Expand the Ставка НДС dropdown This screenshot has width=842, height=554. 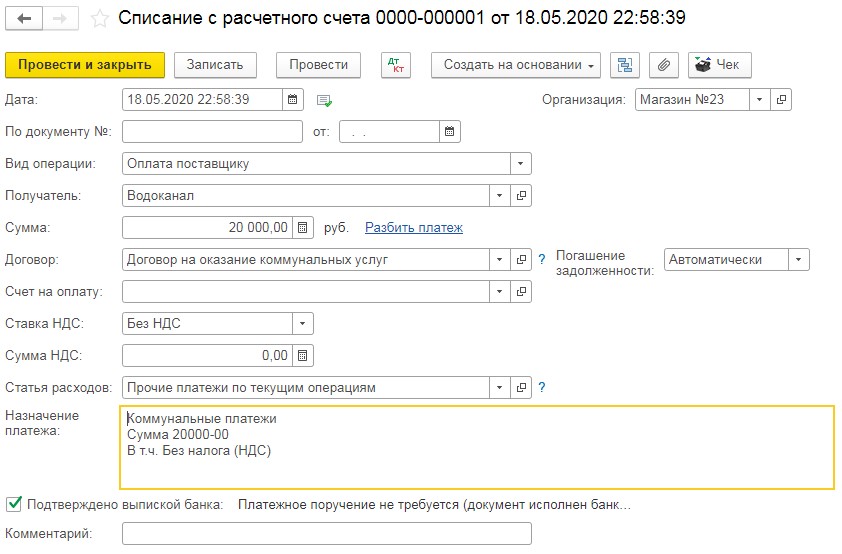pos(302,323)
